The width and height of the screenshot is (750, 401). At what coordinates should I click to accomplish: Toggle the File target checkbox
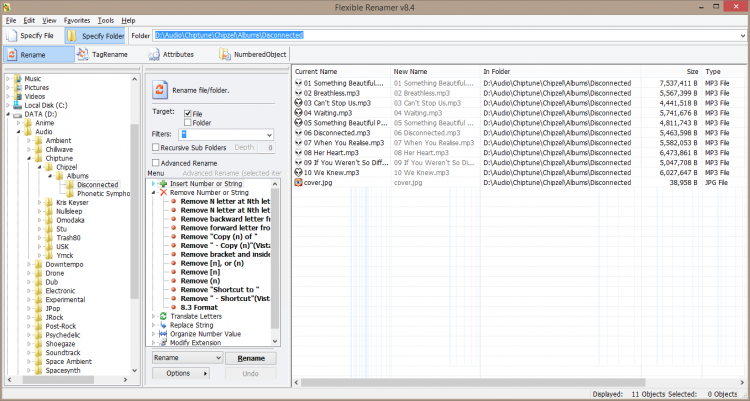click(188, 114)
